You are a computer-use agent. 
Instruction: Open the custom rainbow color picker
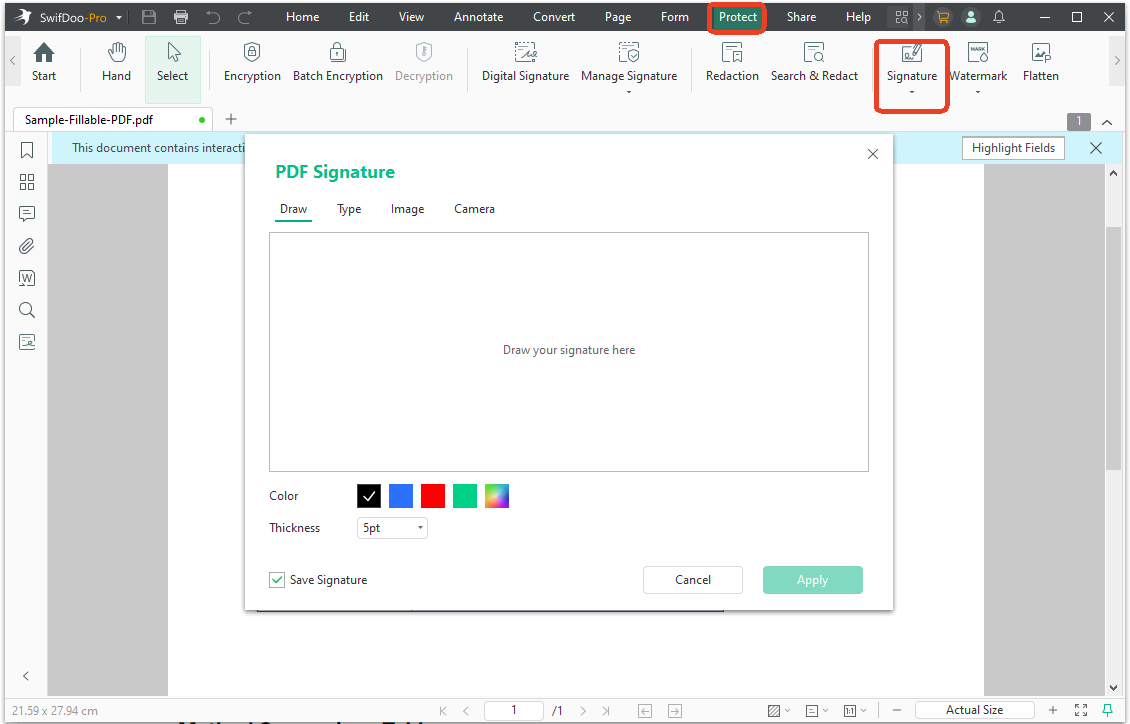pos(497,496)
